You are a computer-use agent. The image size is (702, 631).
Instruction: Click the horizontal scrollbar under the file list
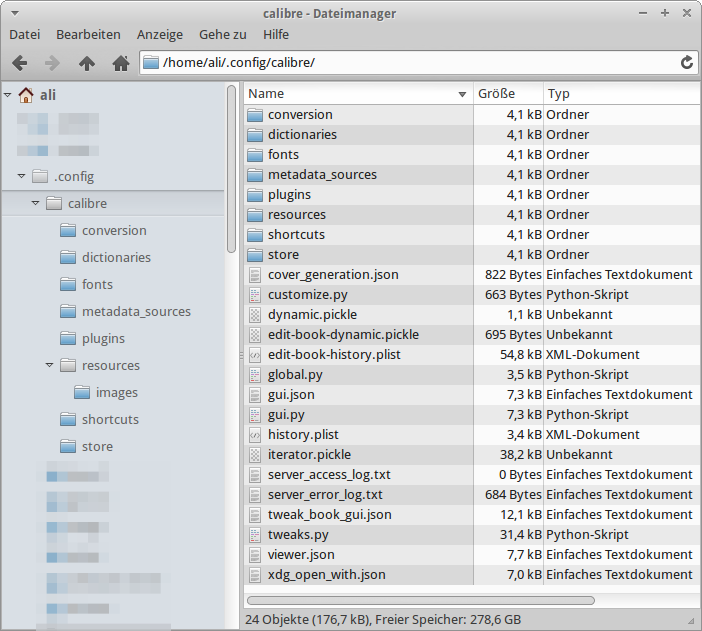(421, 601)
